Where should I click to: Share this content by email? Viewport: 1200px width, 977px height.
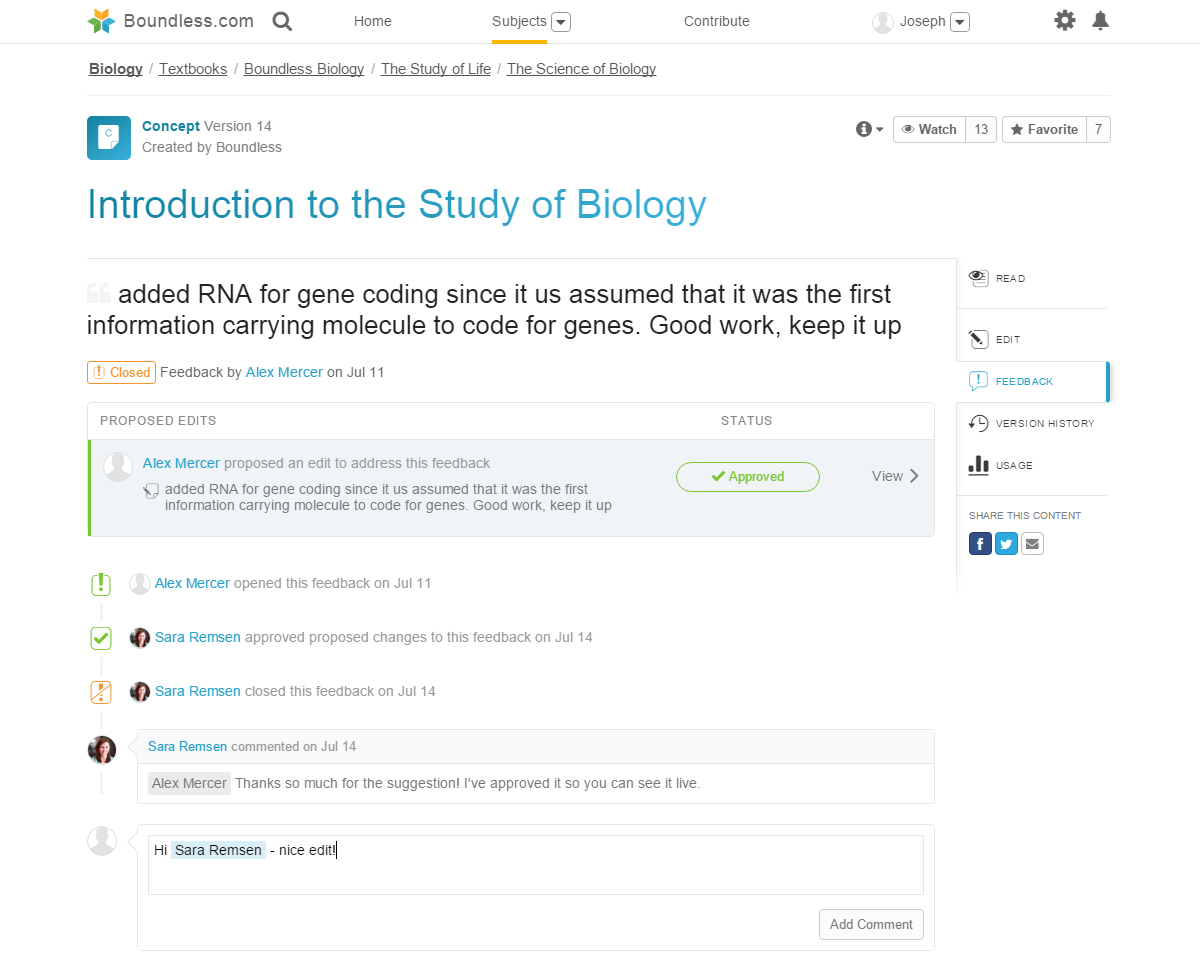click(1032, 544)
